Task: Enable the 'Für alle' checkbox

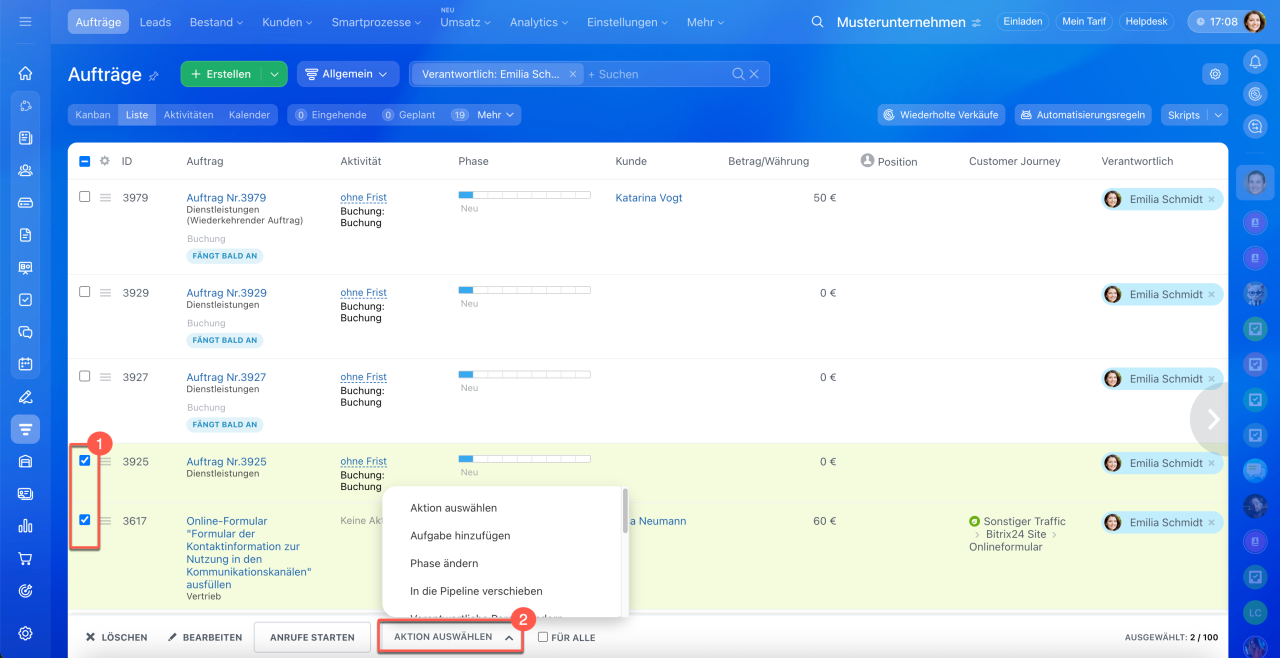Action: pyautogui.click(x=543, y=637)
